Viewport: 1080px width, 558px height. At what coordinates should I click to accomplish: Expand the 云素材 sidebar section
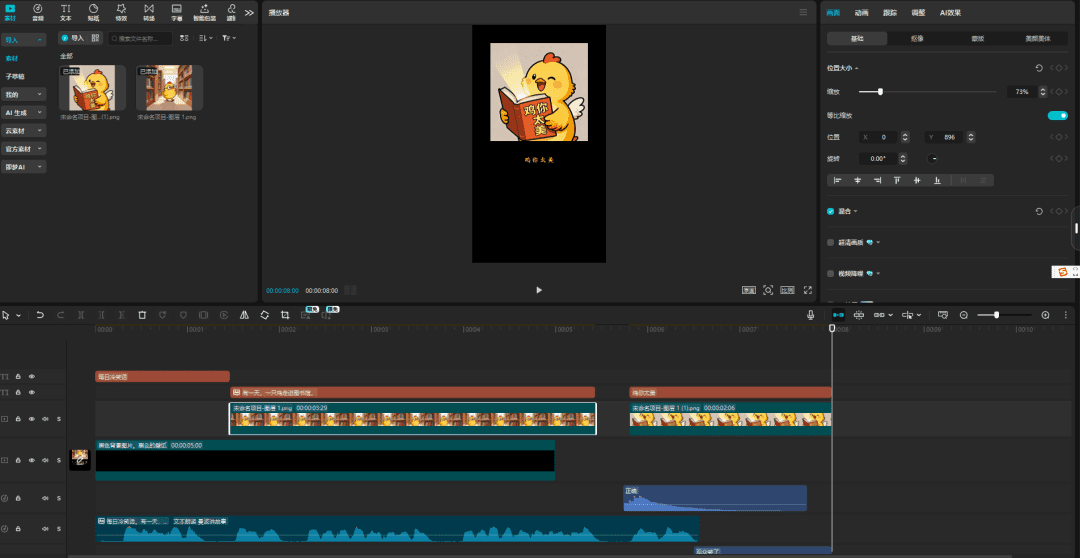click(x=24, y=130)
